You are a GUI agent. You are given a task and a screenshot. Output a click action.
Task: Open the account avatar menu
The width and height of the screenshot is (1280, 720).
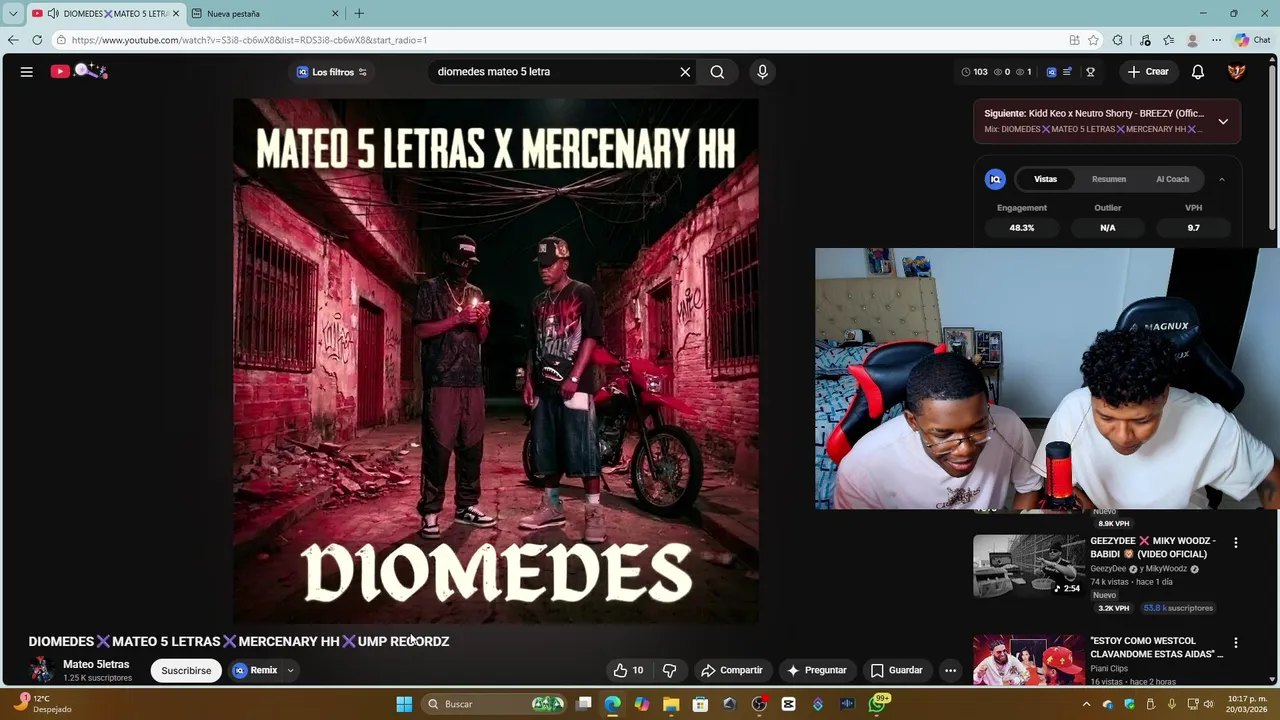(1236, 72)
